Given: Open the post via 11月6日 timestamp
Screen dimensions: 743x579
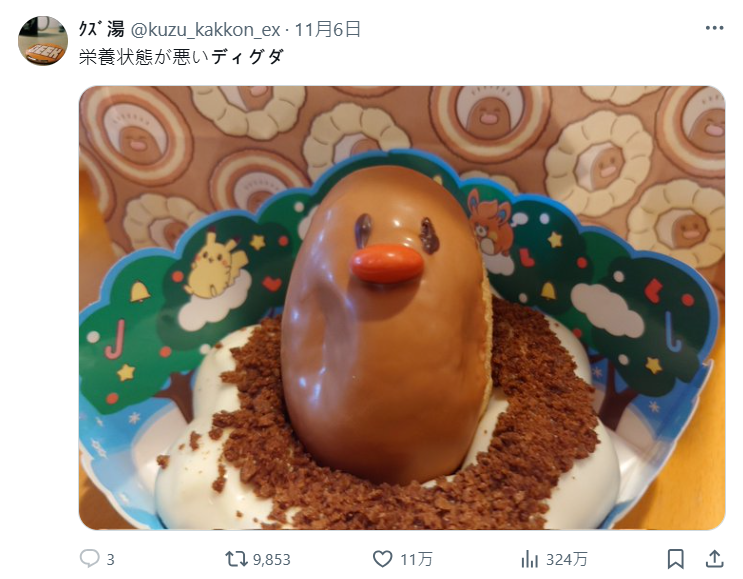Looking at the screenshot, I should coord(327,29).
